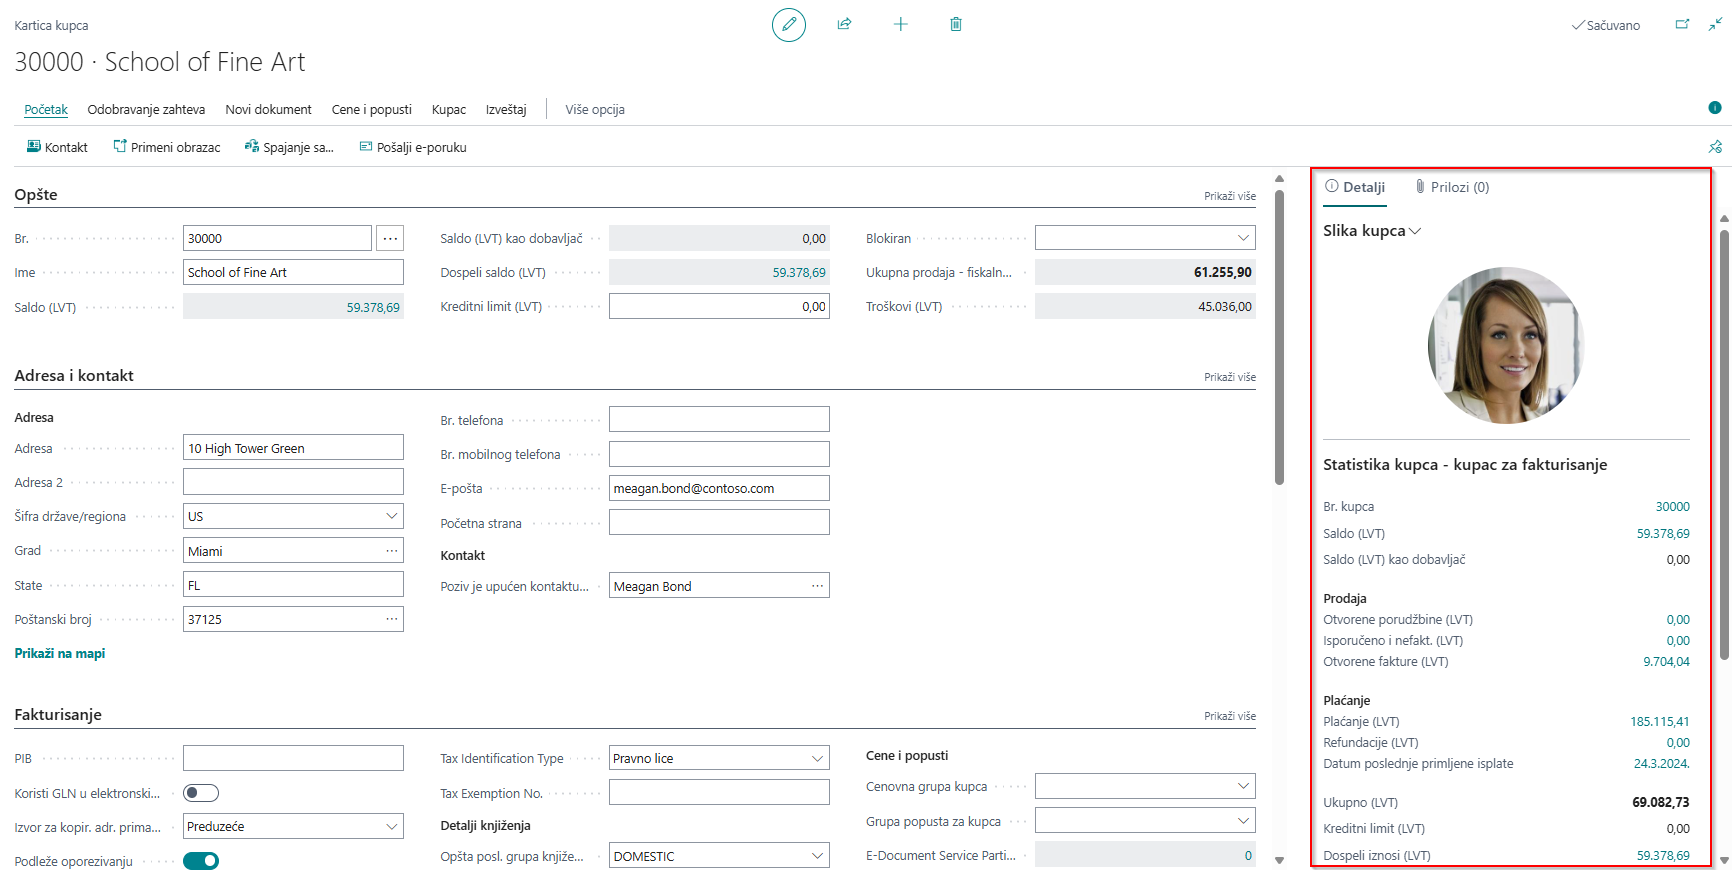Click the Pošalji e-poruku button
Image resolution: width=1736 pixels, height=870 pixels.
click(x=413, y=147)
